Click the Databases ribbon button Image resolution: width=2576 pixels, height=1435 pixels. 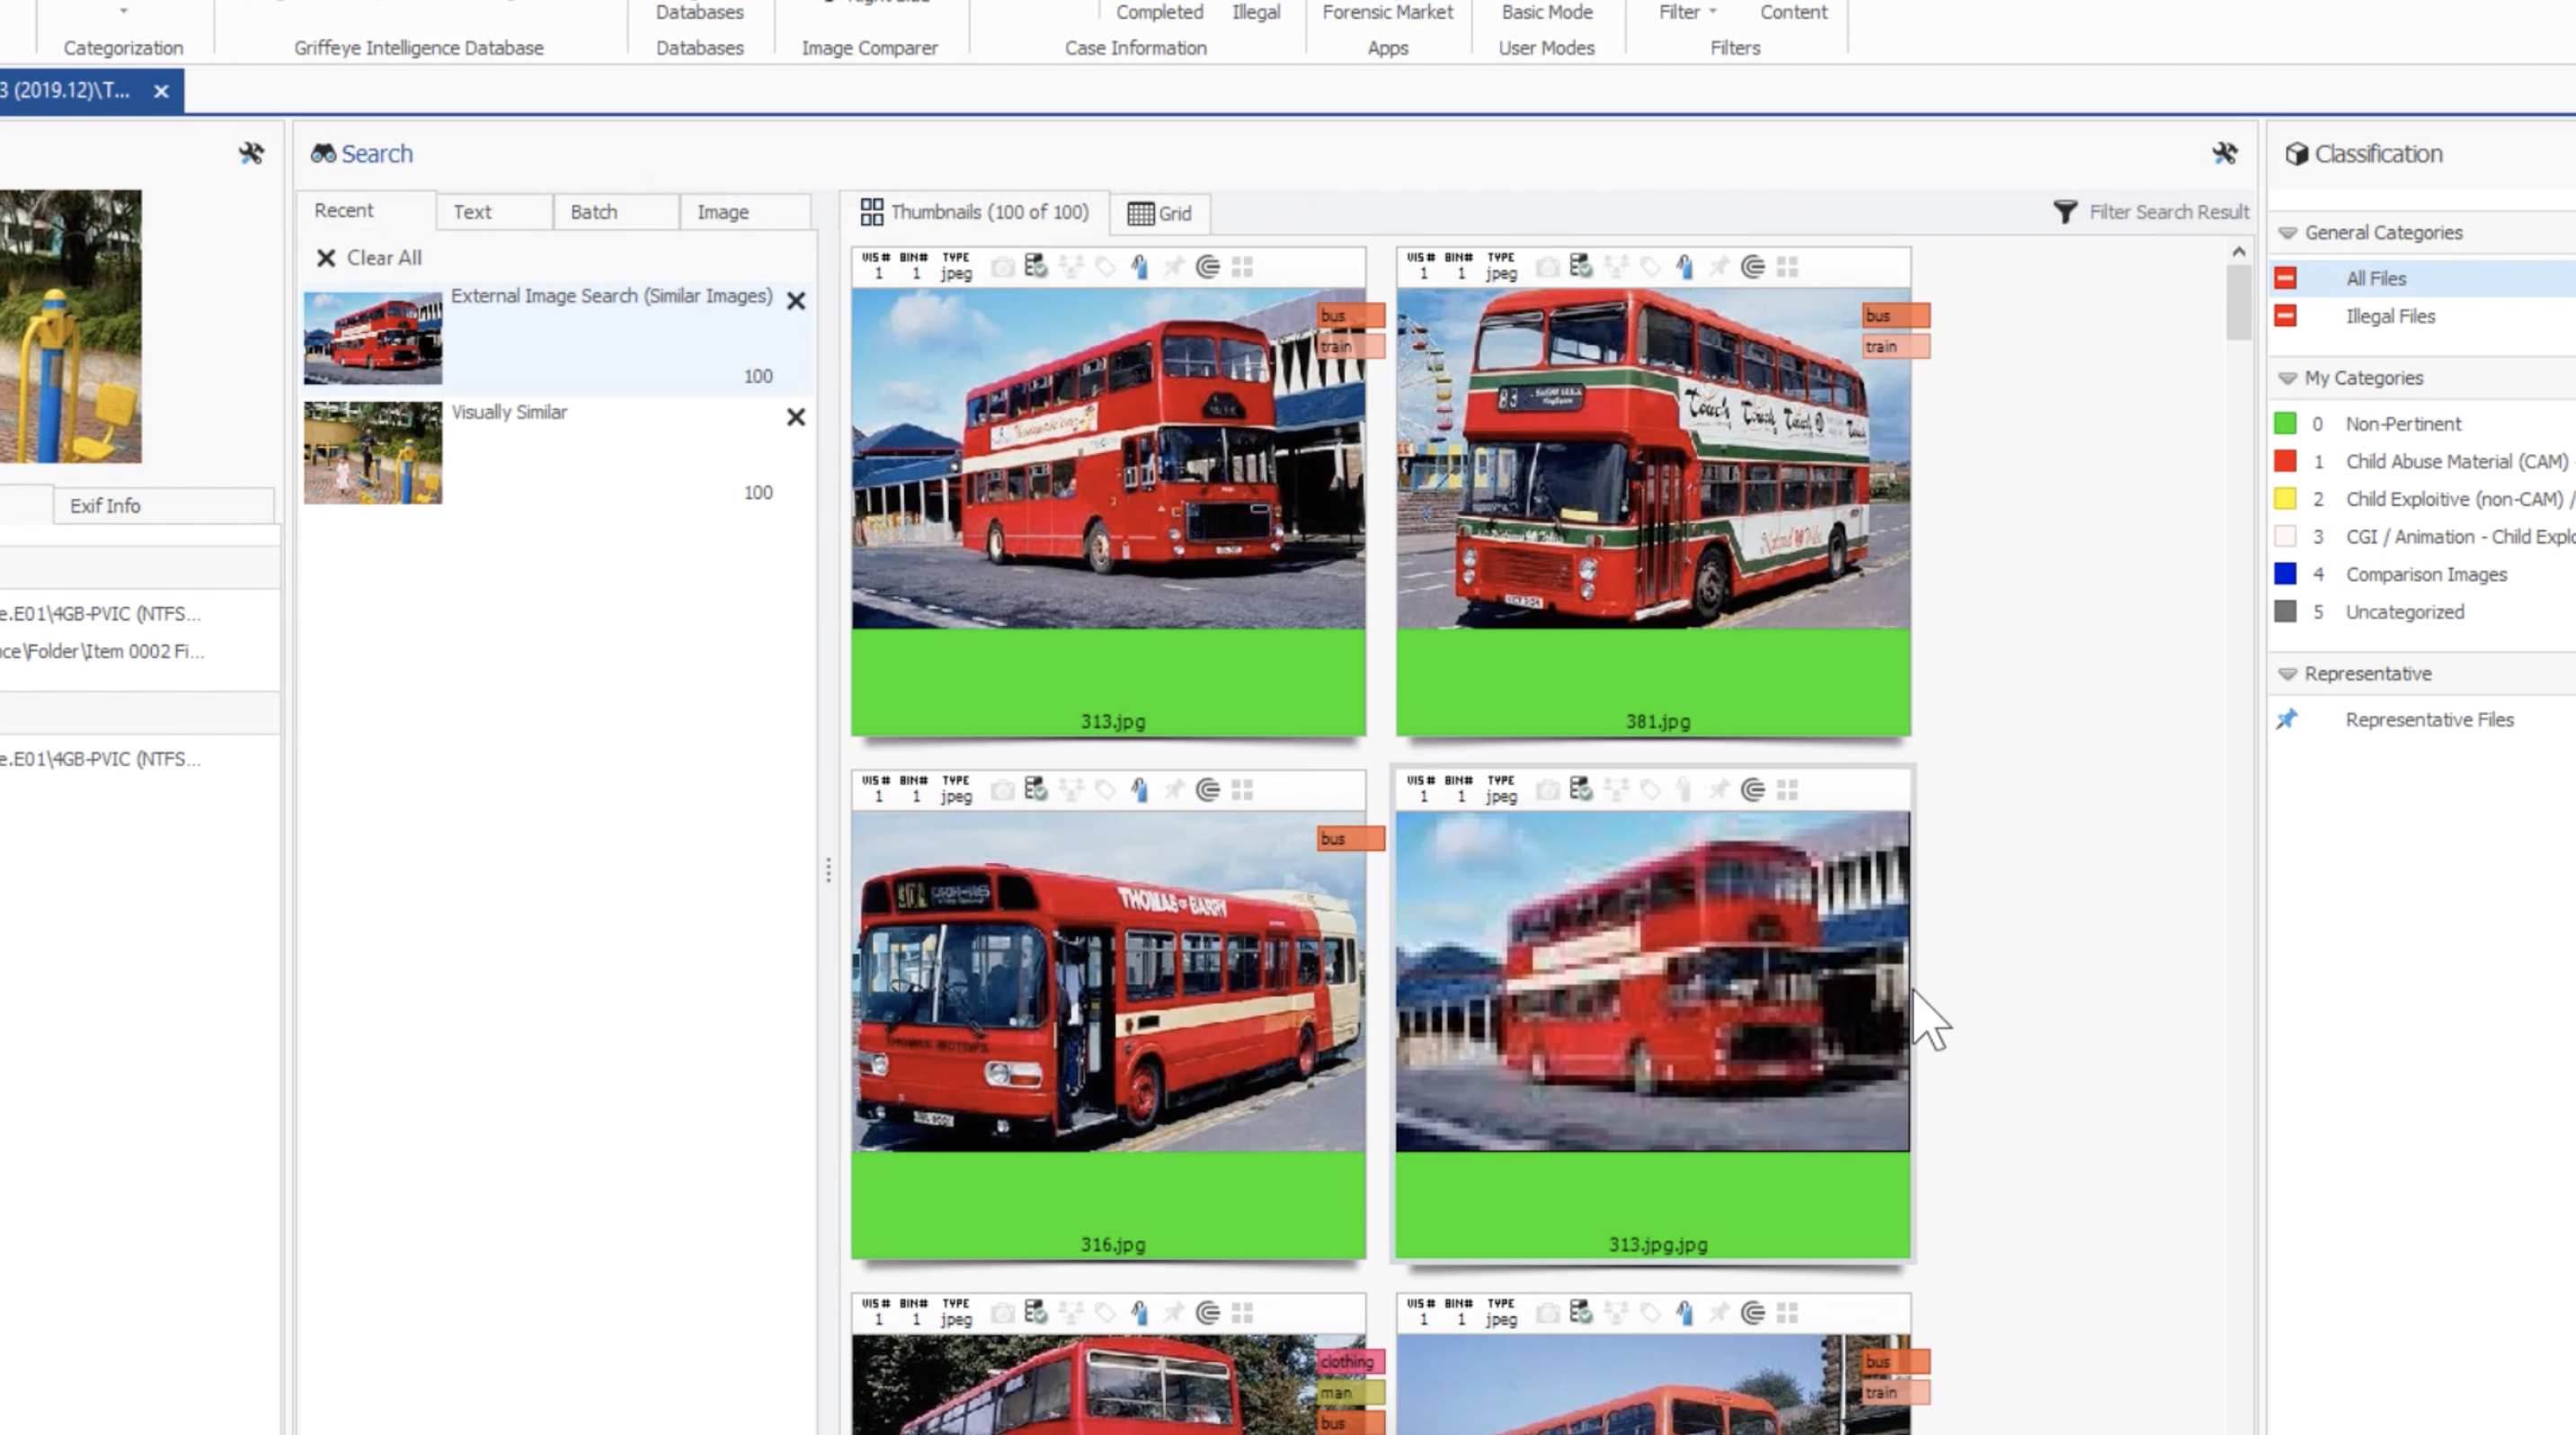point(699,12)
